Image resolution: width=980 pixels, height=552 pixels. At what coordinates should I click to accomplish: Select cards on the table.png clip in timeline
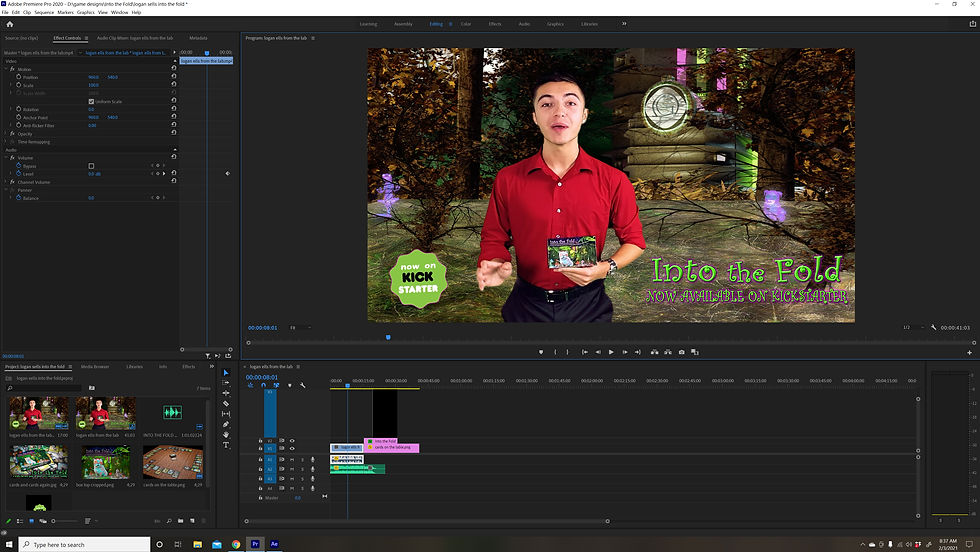(x=392, y=448)
